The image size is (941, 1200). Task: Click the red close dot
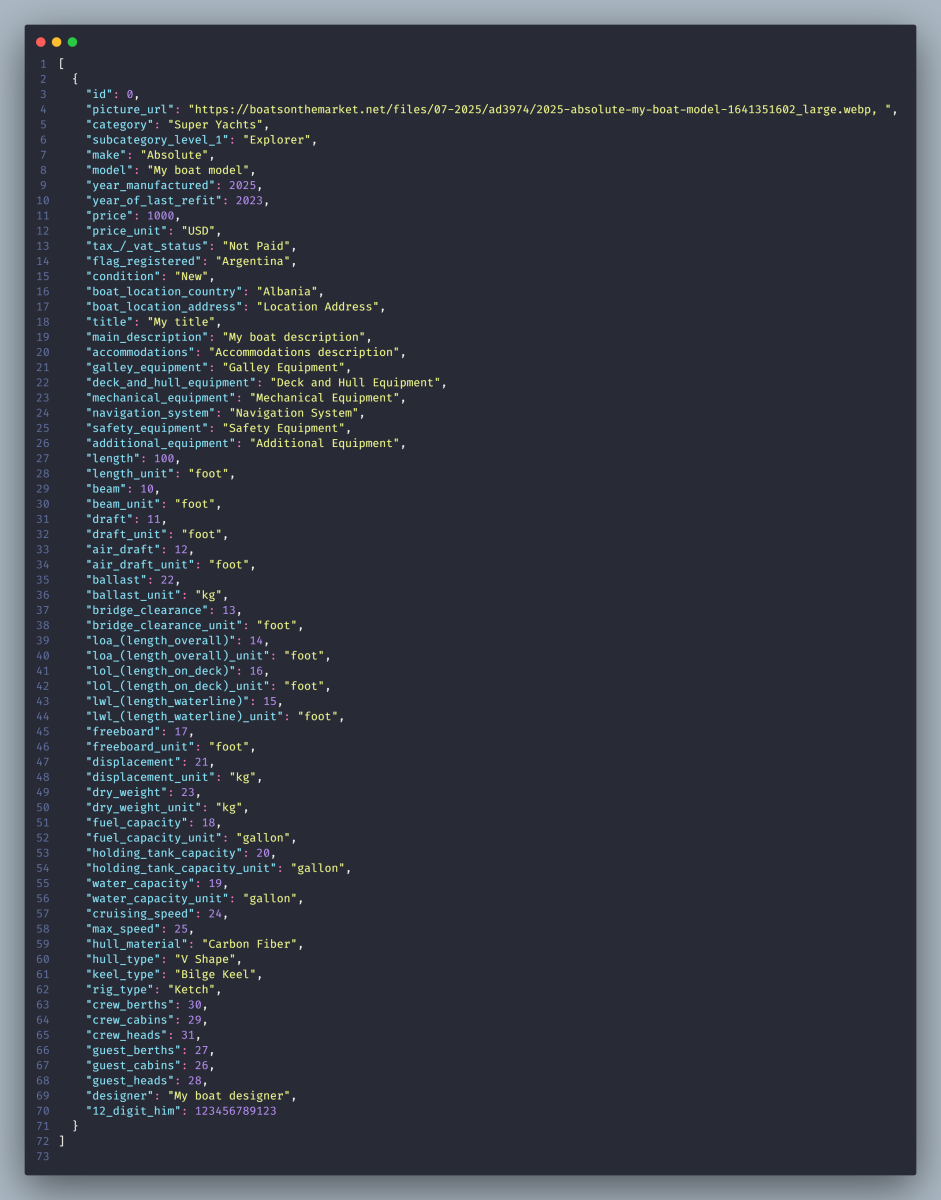click(40, 42)
